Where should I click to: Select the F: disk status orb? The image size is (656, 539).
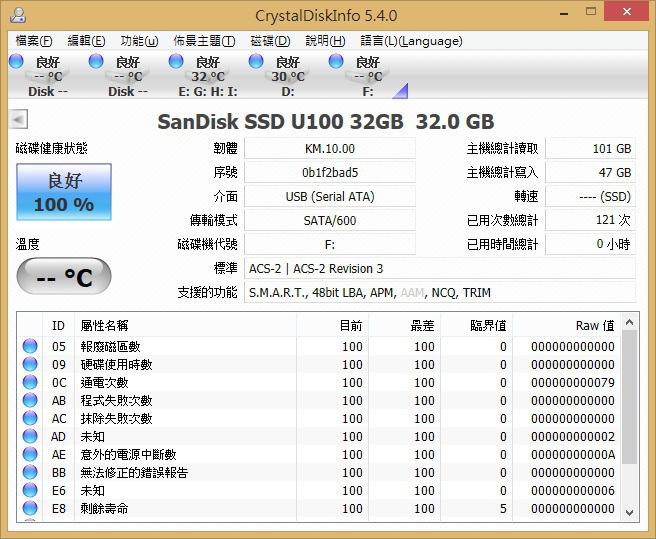[x=336, y=62]
